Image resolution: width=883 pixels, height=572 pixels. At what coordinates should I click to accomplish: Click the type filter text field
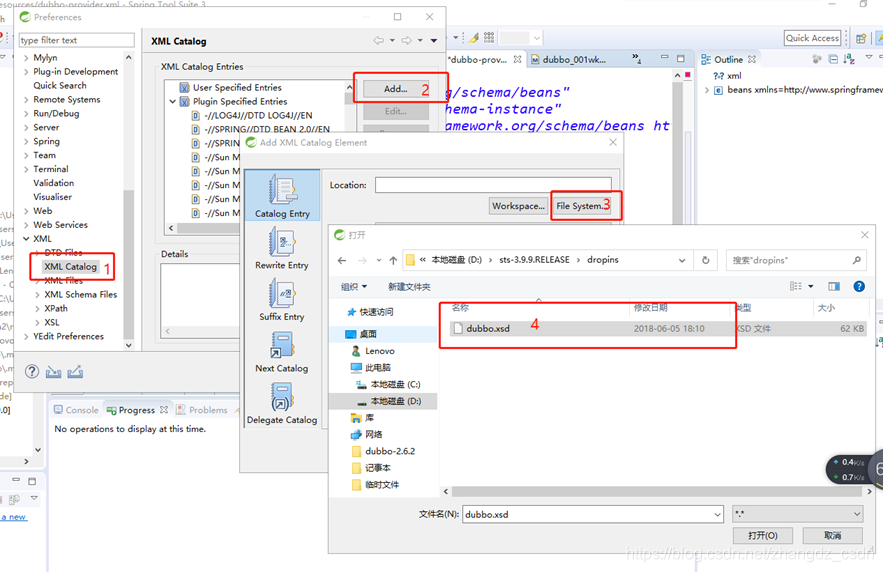[77, 40]
